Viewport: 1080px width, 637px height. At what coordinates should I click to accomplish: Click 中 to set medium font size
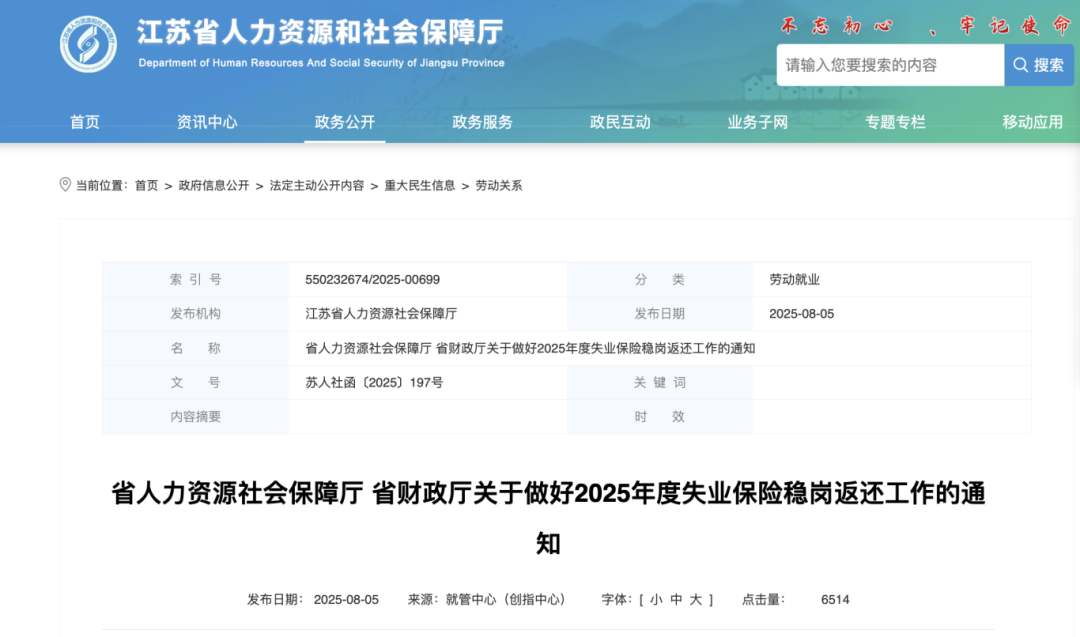point(675,599)
